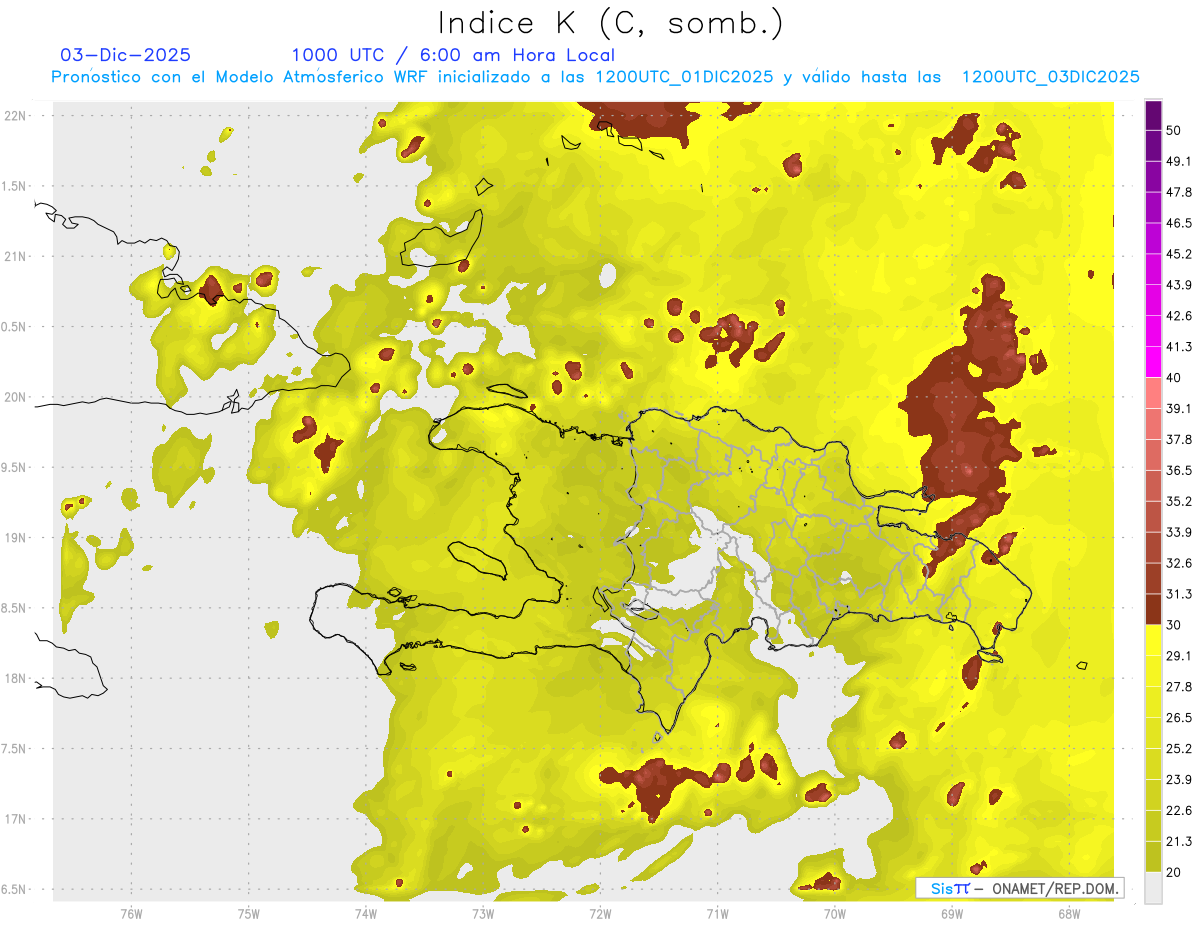Click the color bar value "43.9"
Viewport: 1200px width, 927px height.
point(1179,286)
